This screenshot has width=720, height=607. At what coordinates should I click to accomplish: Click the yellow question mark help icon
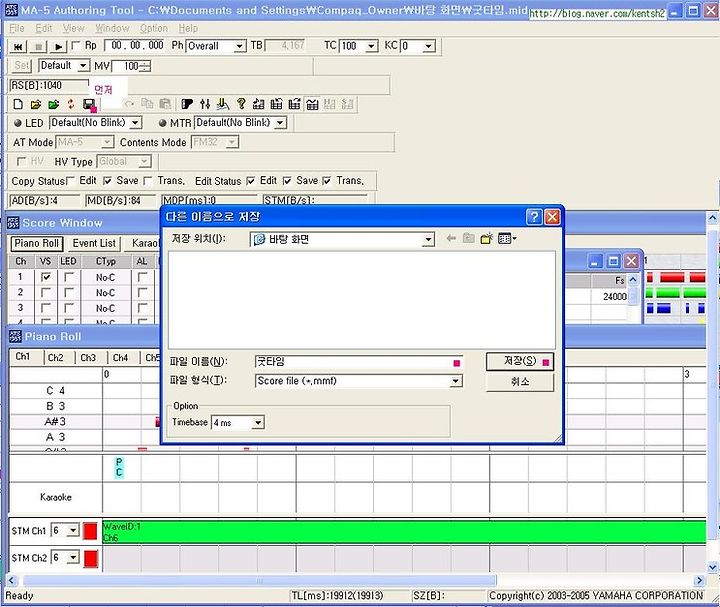click(241, 104)
